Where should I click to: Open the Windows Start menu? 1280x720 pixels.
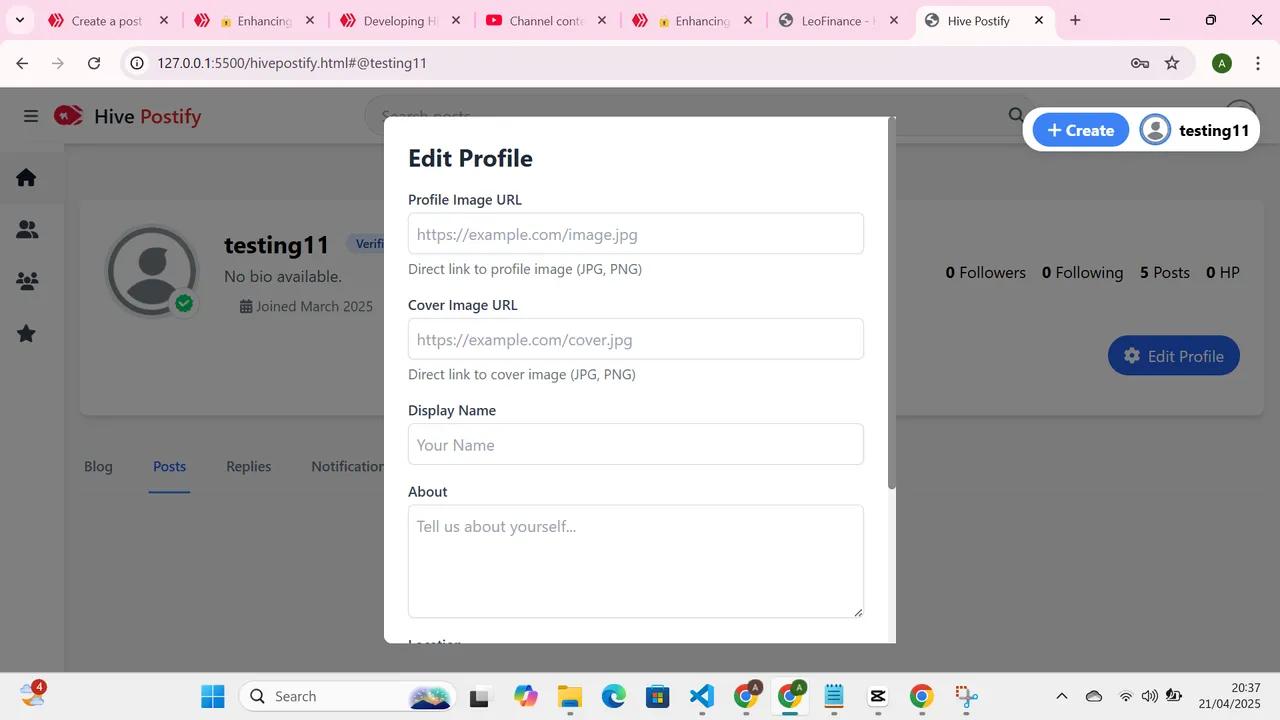(x=213, y=696)
